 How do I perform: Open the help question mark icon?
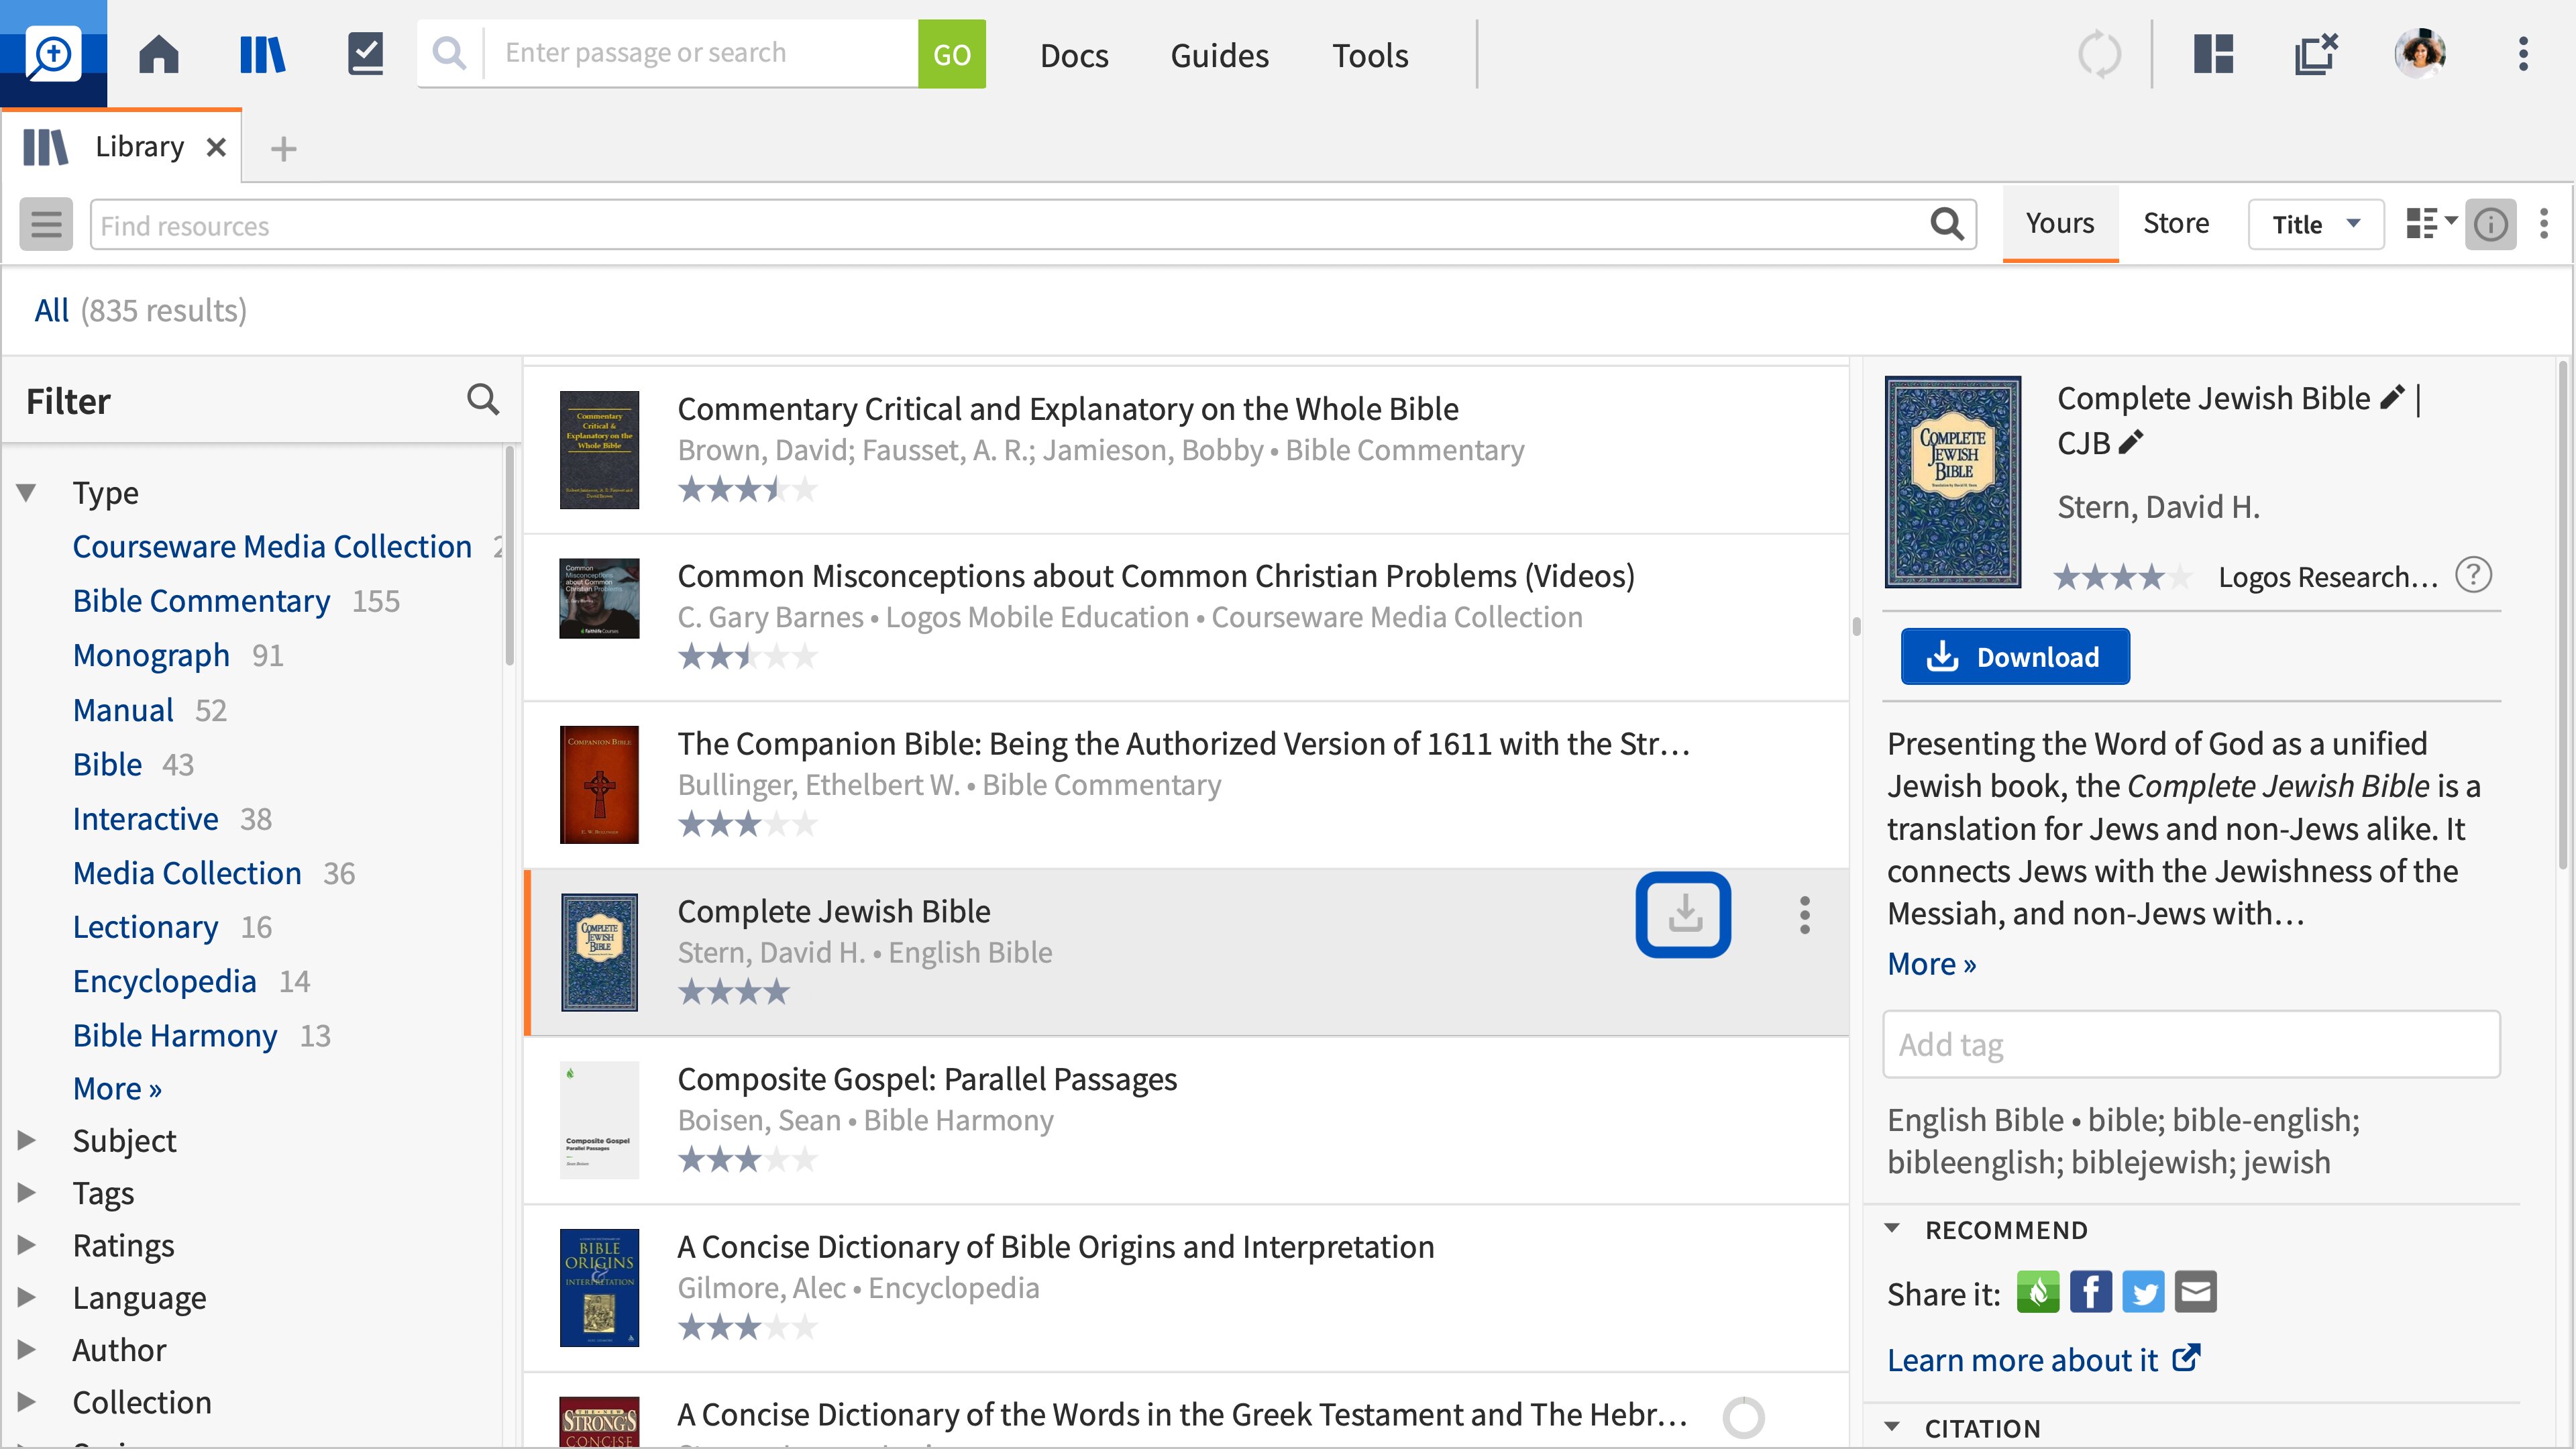pyautogui.click(x=2474, y=575)
